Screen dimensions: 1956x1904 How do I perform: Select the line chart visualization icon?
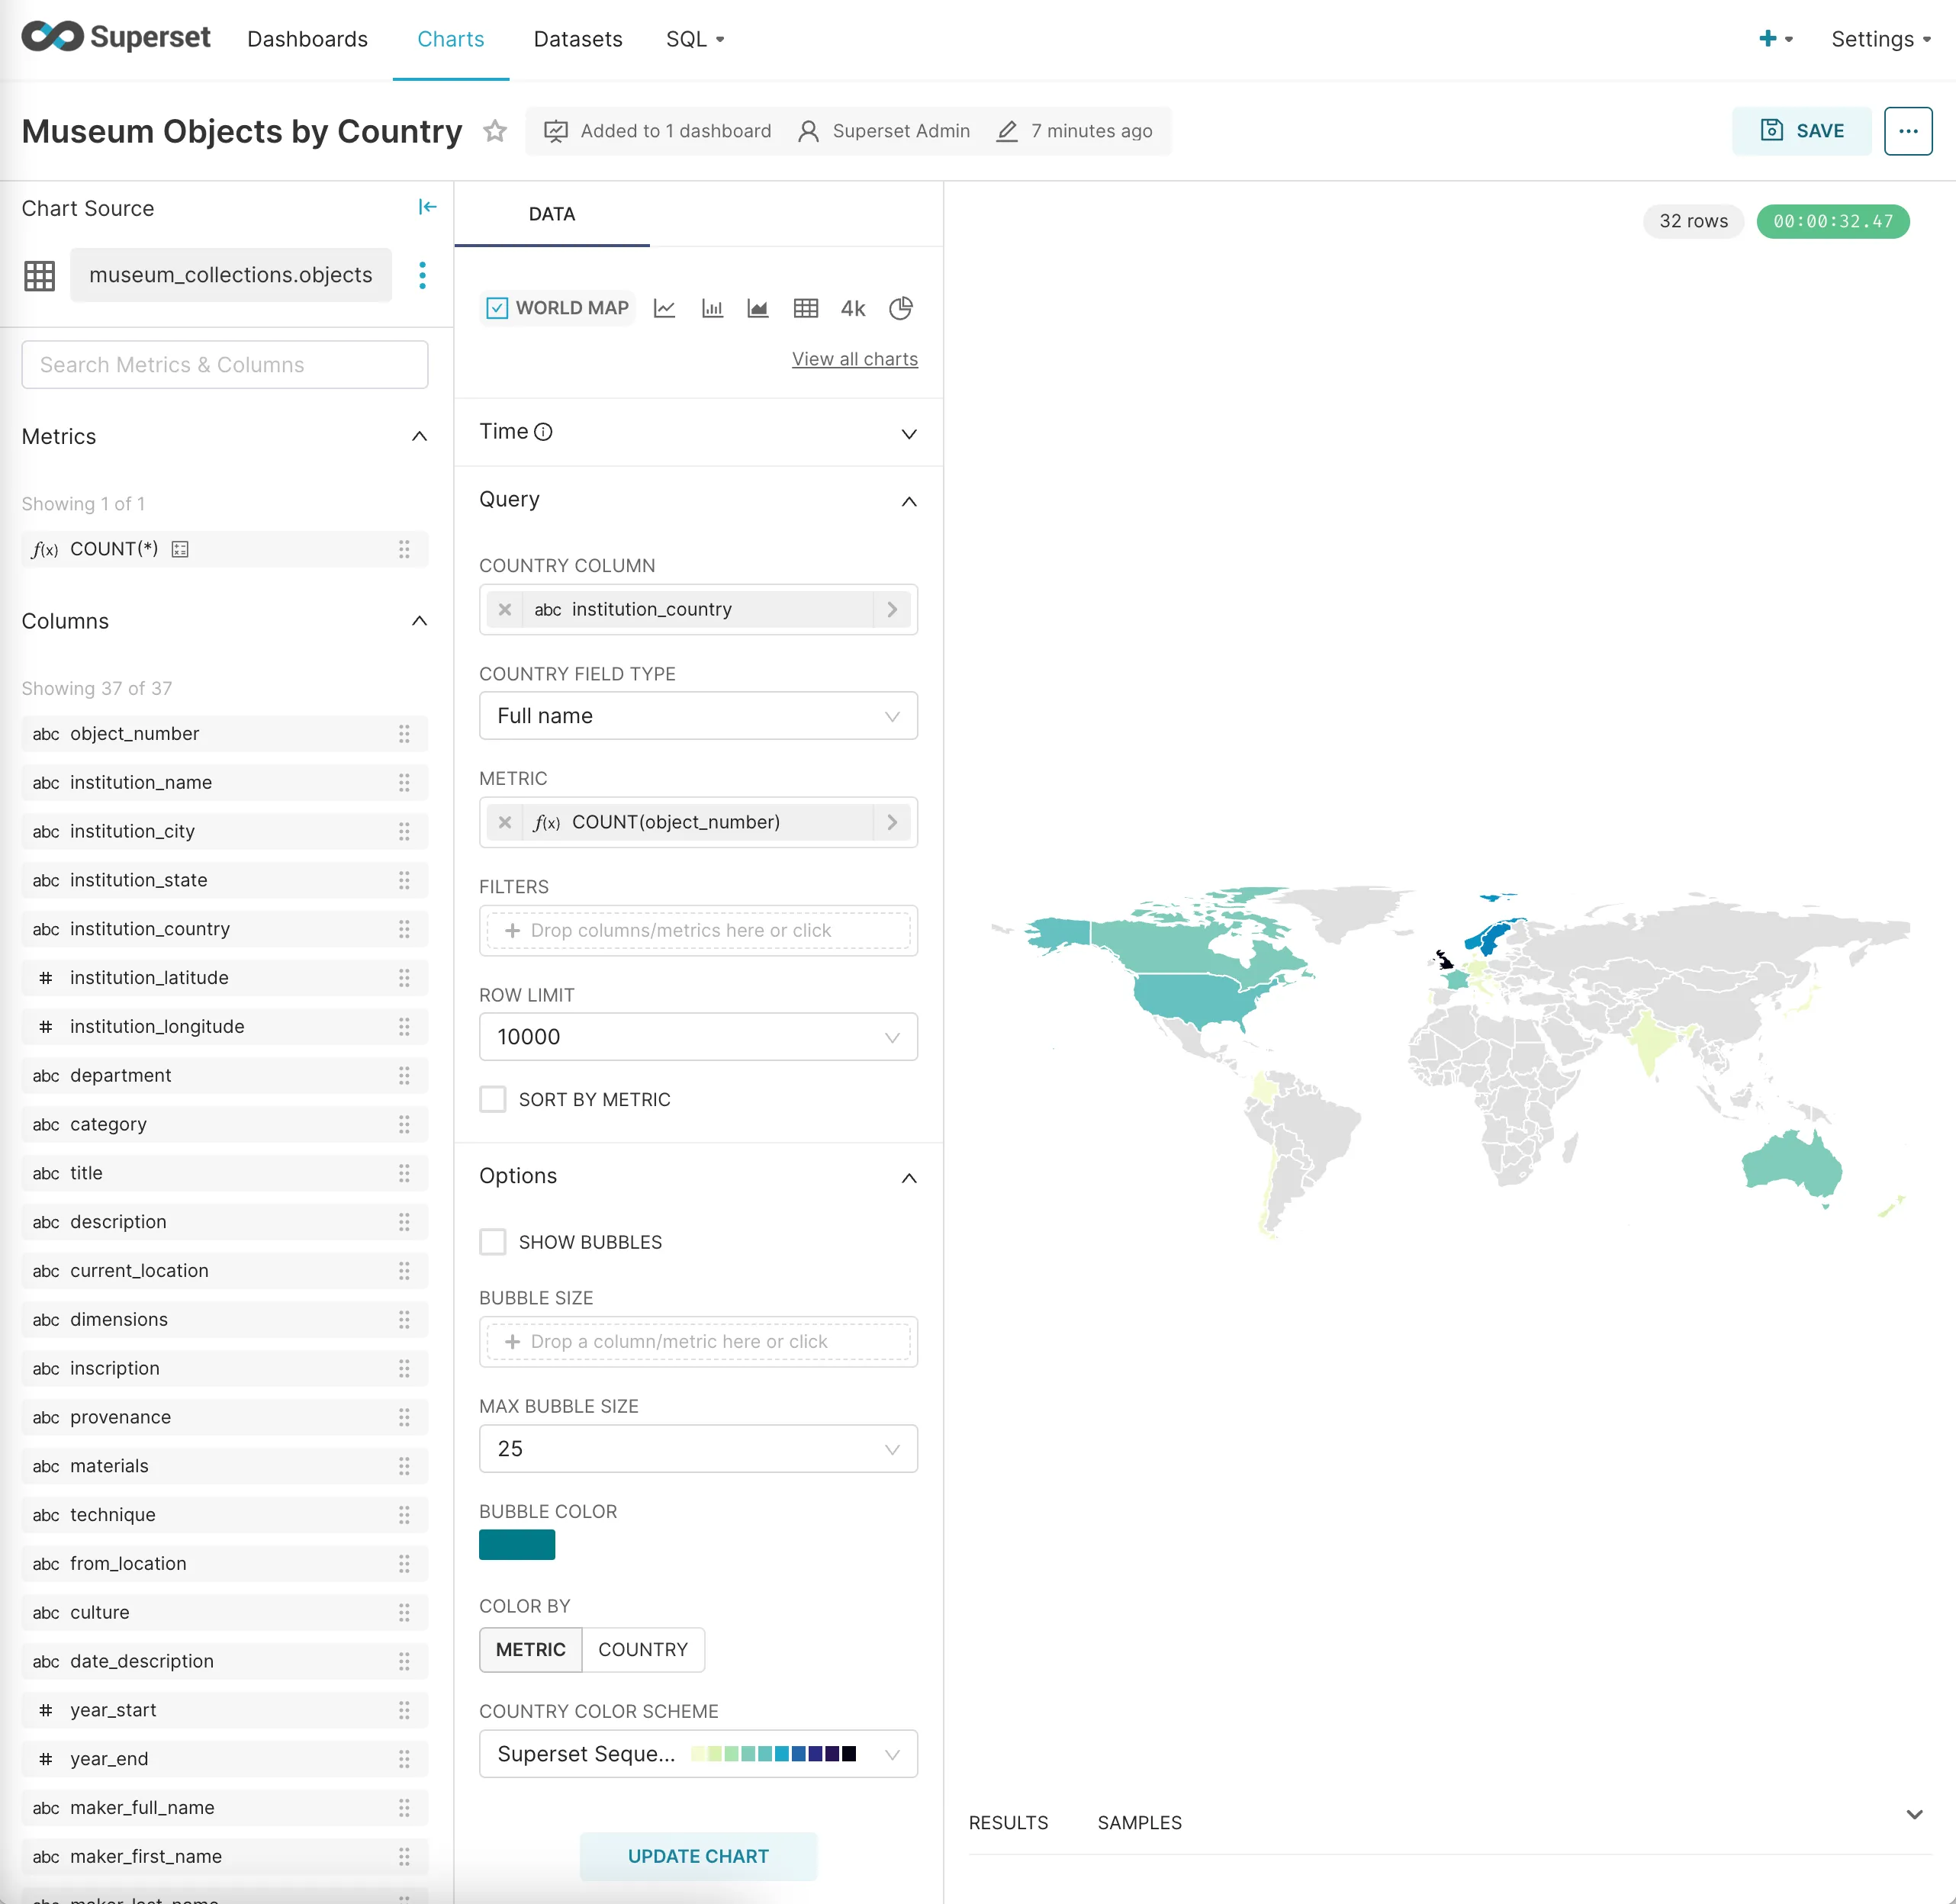pos(664,308)
